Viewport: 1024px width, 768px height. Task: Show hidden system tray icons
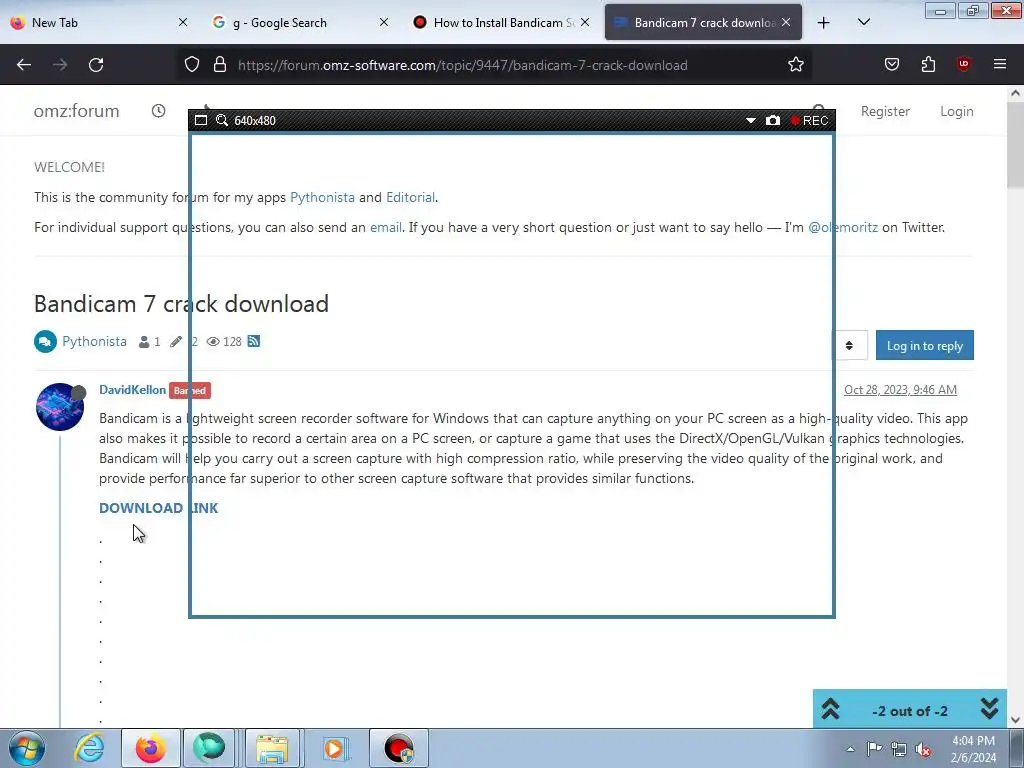point(850,749)
